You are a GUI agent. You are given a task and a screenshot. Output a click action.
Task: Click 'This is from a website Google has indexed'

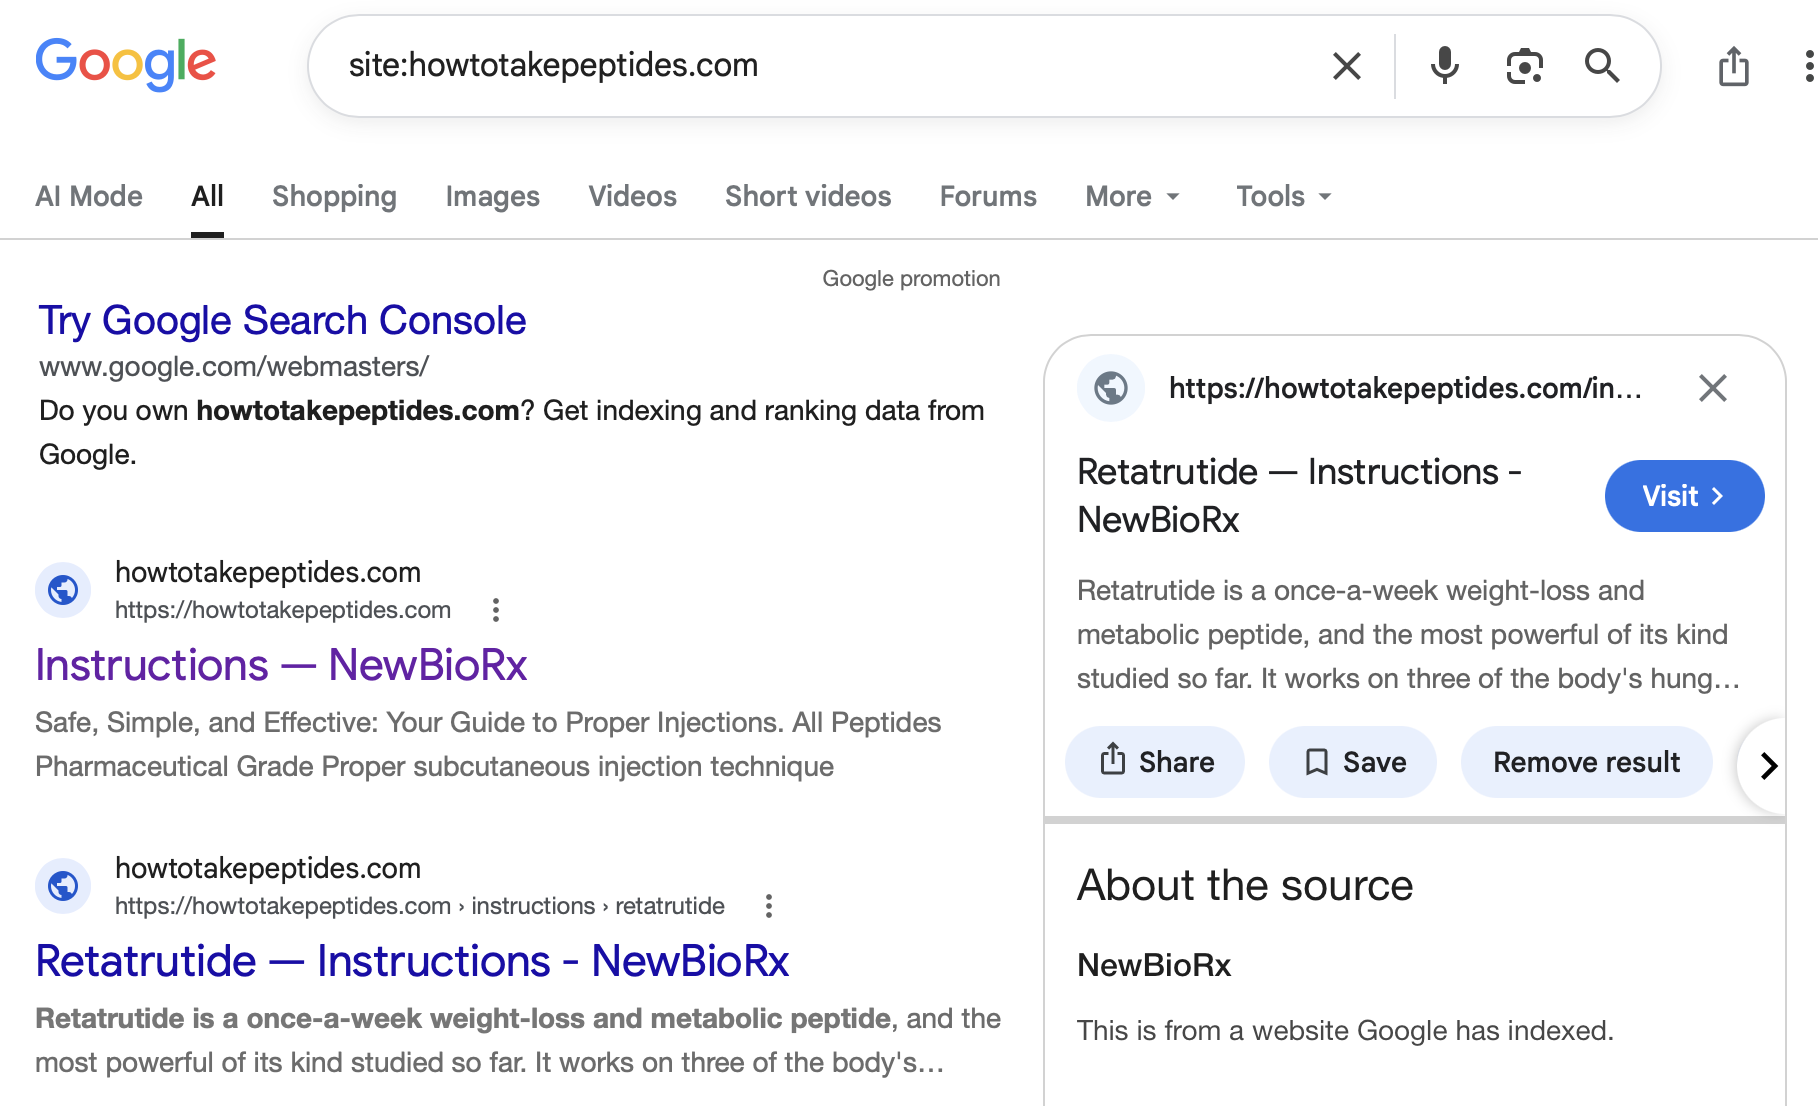1345,1031
